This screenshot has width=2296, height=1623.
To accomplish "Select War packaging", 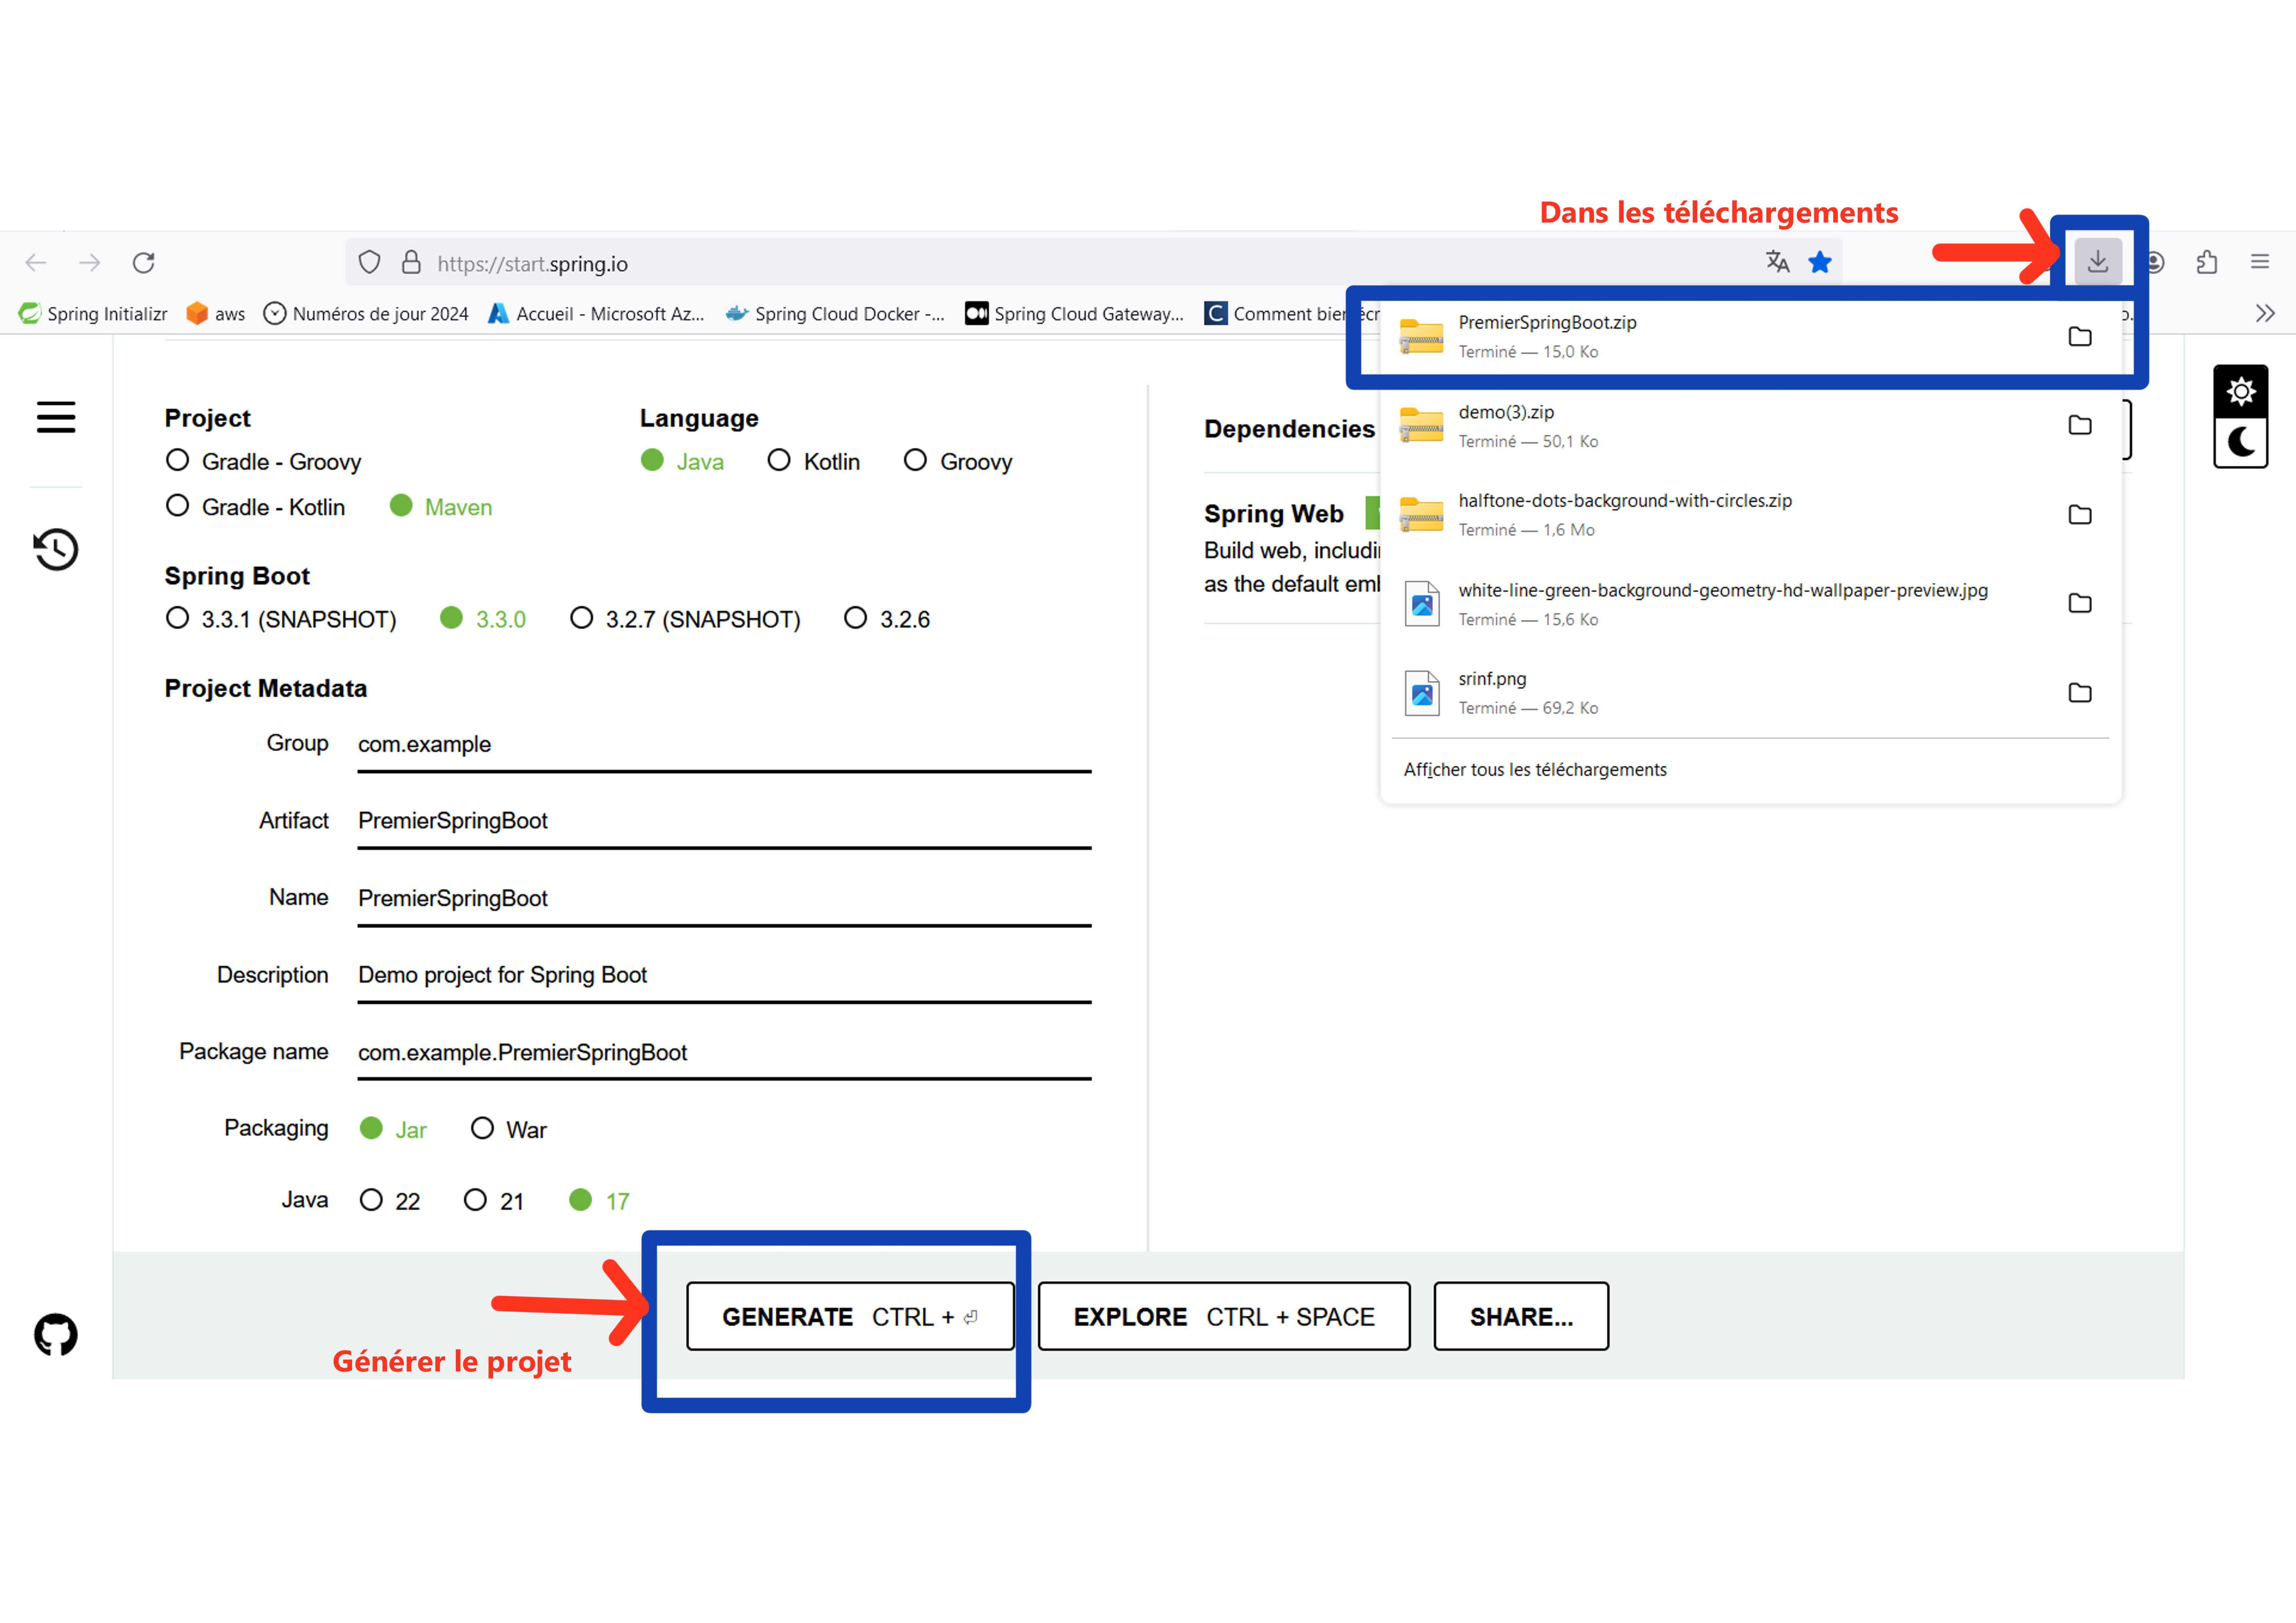I will pyautogui.click(x=509, y=1129).
